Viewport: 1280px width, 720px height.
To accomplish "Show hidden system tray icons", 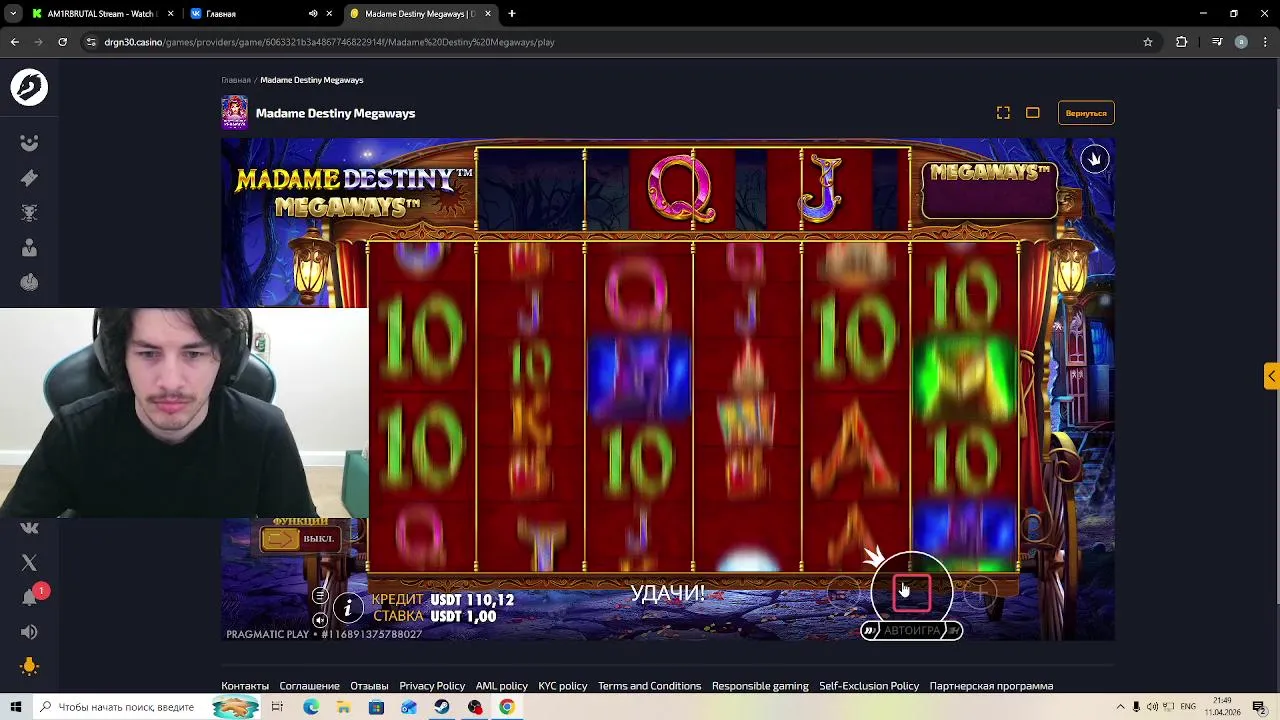I will (1120, 707).
